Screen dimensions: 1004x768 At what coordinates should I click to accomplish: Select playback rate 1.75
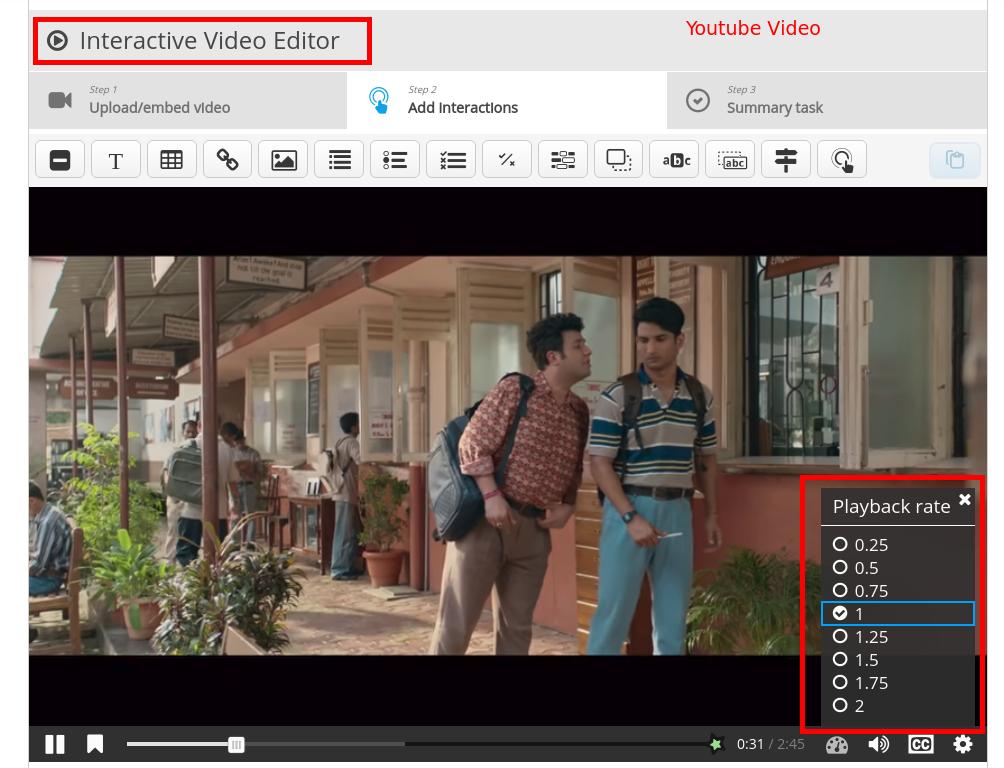[898, 683]
